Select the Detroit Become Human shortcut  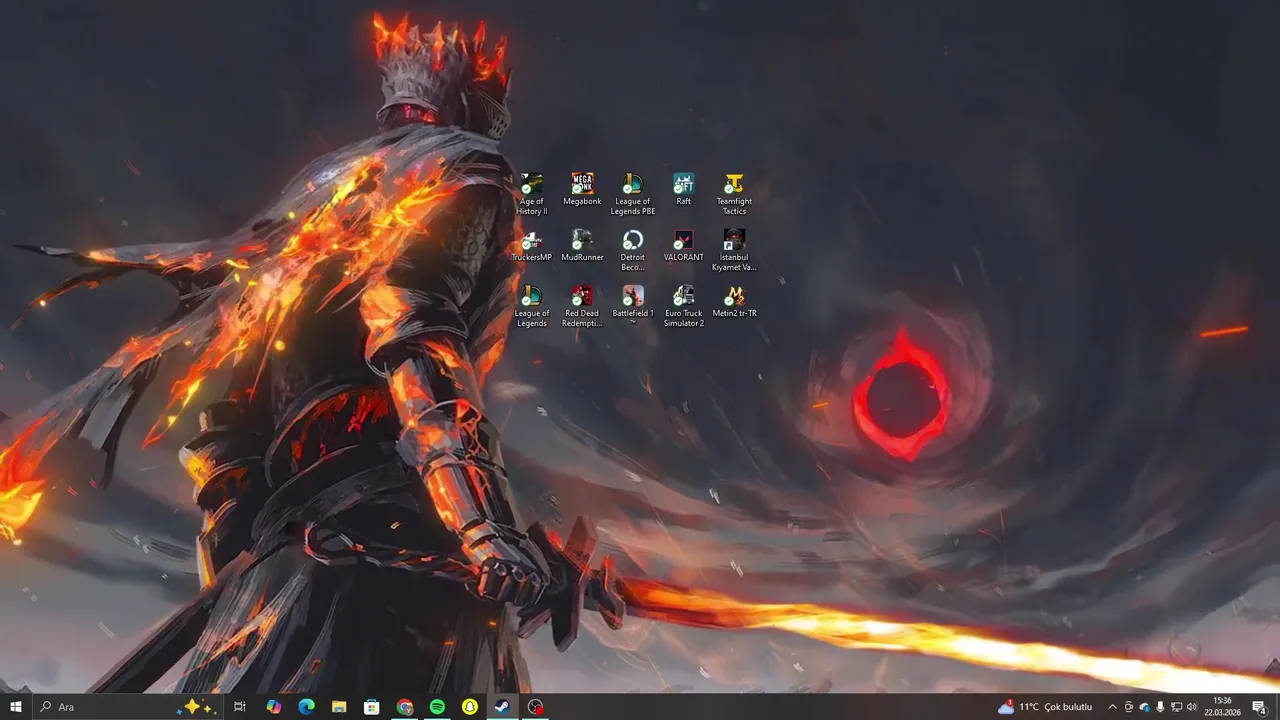tap(633, 250)
